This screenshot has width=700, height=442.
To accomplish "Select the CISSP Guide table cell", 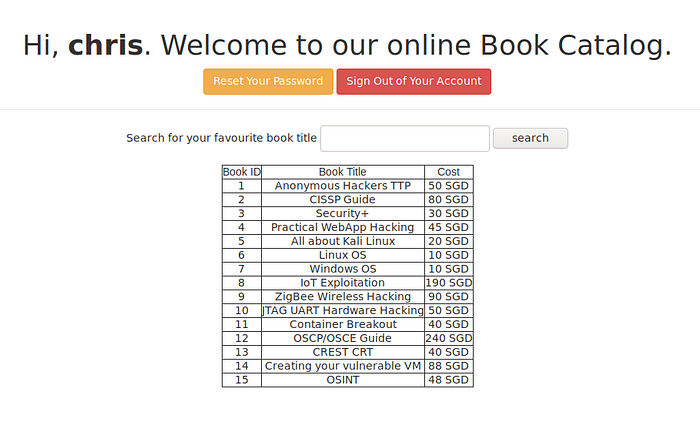I will (342, 200).
